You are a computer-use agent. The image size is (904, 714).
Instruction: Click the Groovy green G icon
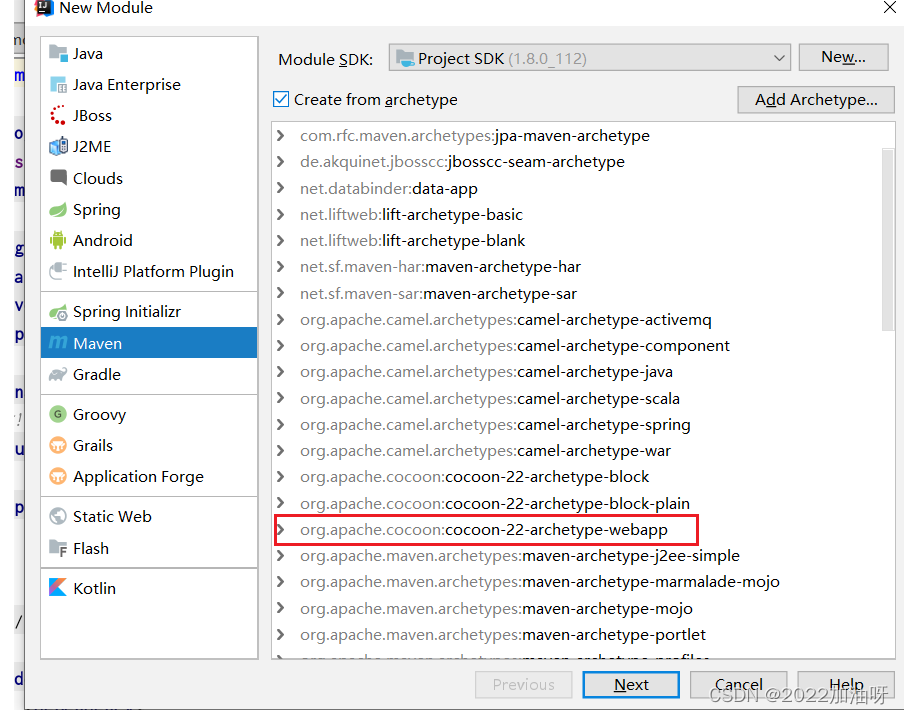coord(58,414)
